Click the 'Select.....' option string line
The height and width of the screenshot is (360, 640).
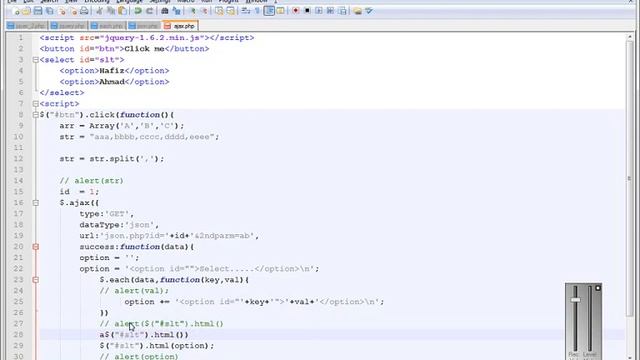(x=199, y=269)
